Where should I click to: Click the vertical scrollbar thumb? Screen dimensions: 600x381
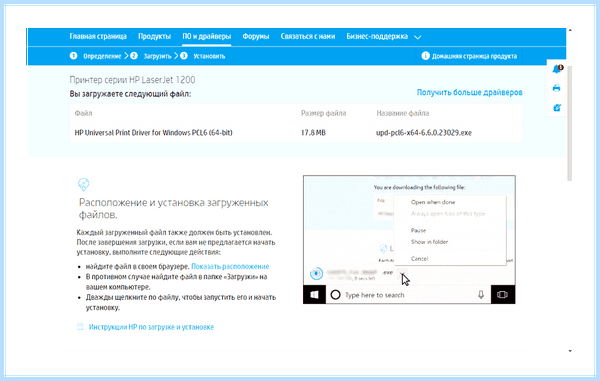[x=570, y=122]
